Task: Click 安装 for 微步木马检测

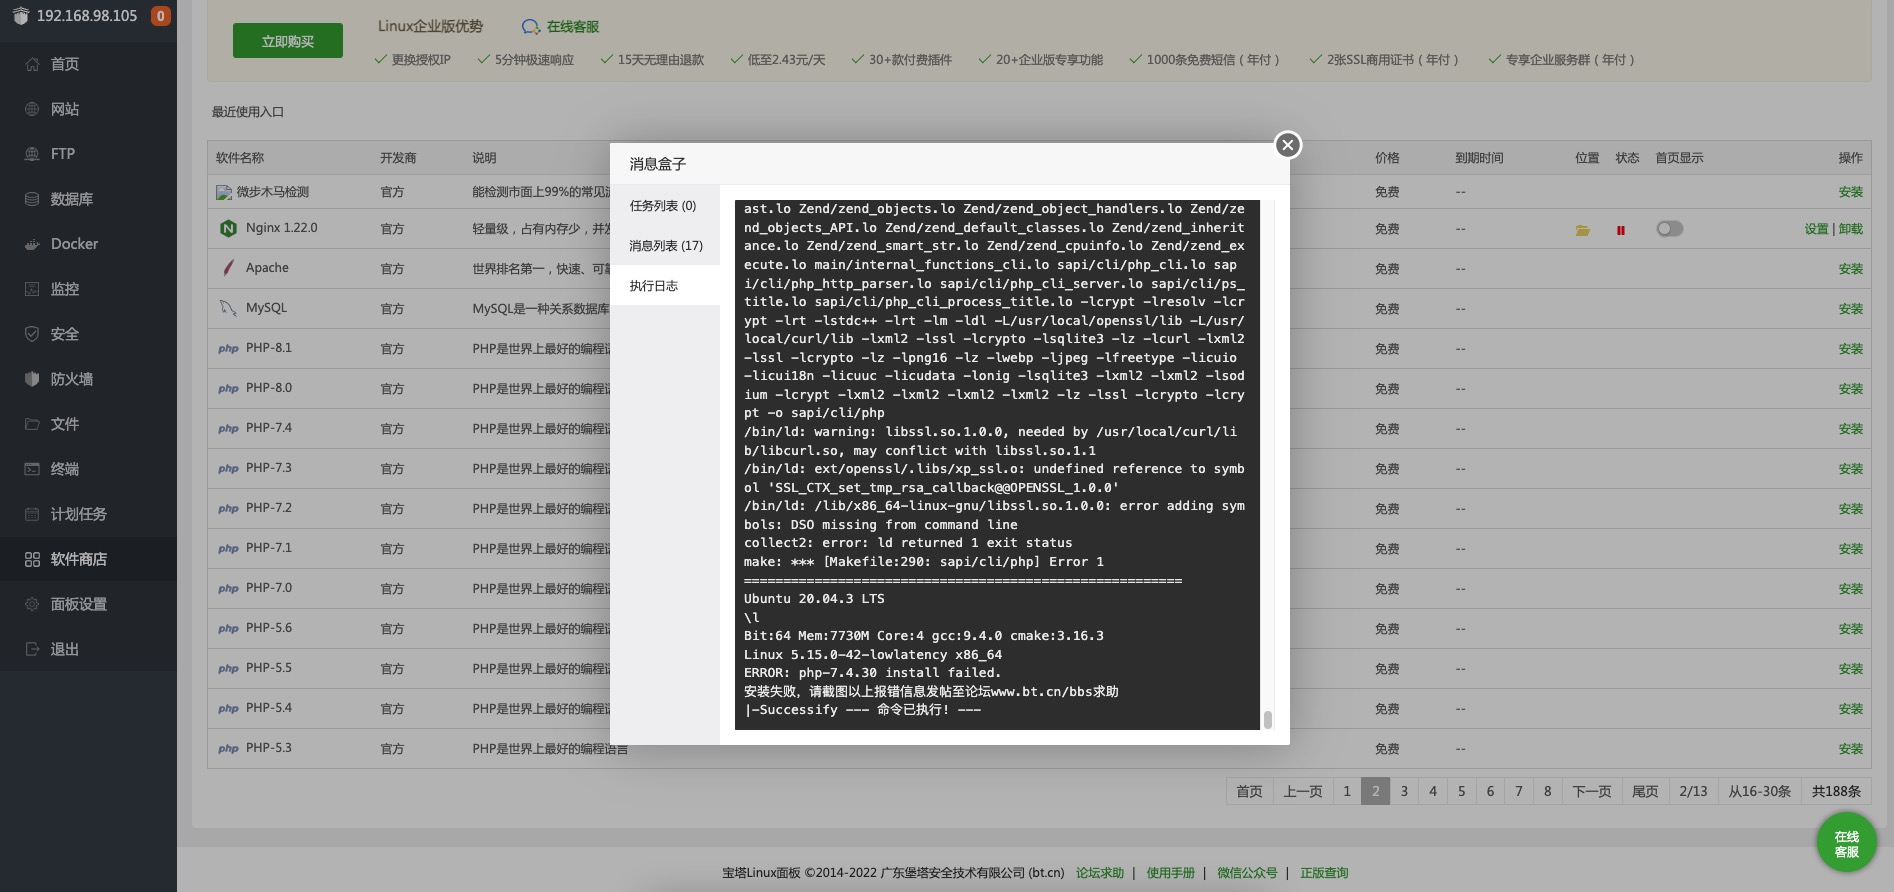Action: [x=1851, y=192]
